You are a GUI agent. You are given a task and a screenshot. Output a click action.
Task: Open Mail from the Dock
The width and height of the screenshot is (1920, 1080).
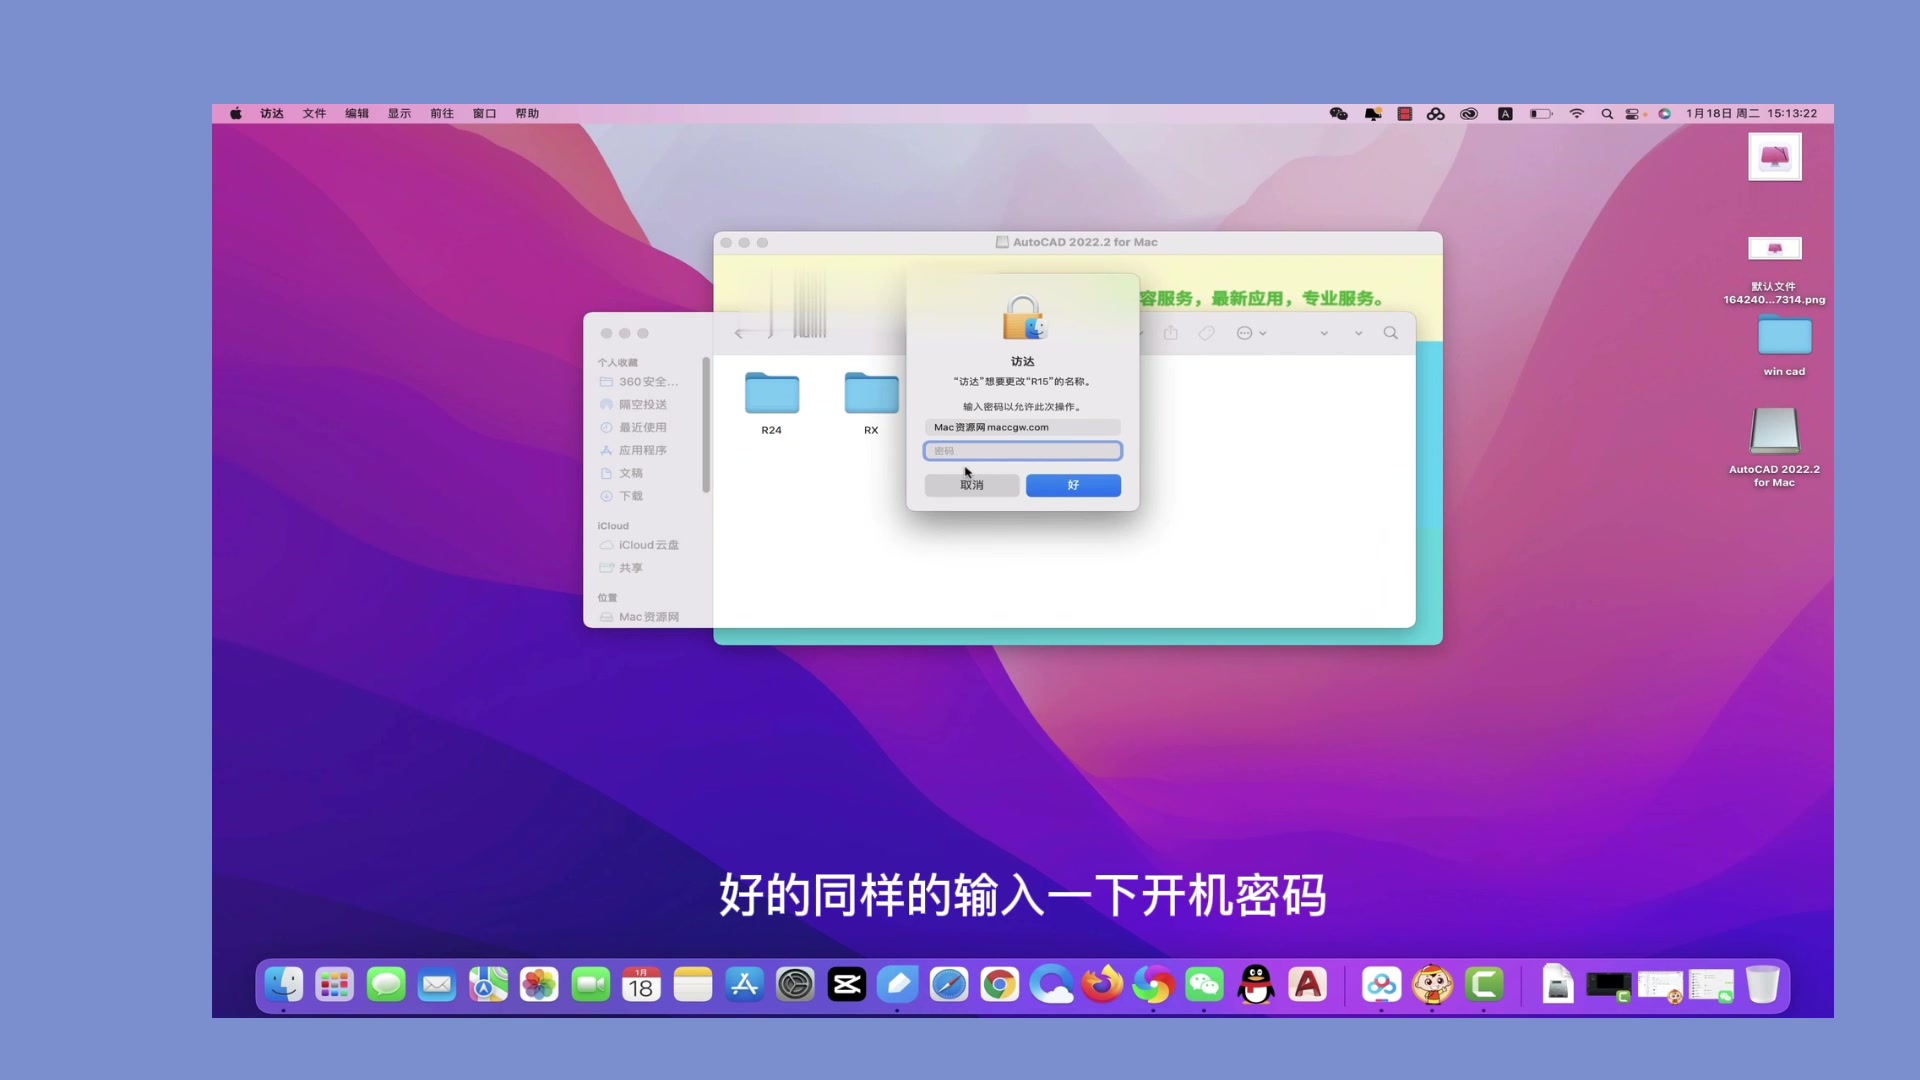point(437,985)
